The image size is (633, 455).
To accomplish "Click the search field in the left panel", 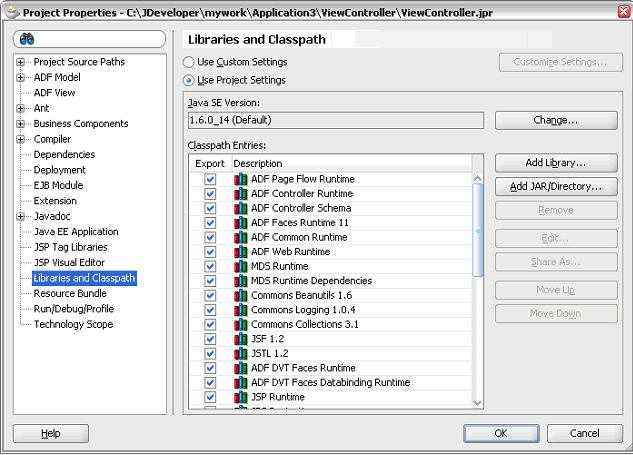I will click(x=100, y=39).
